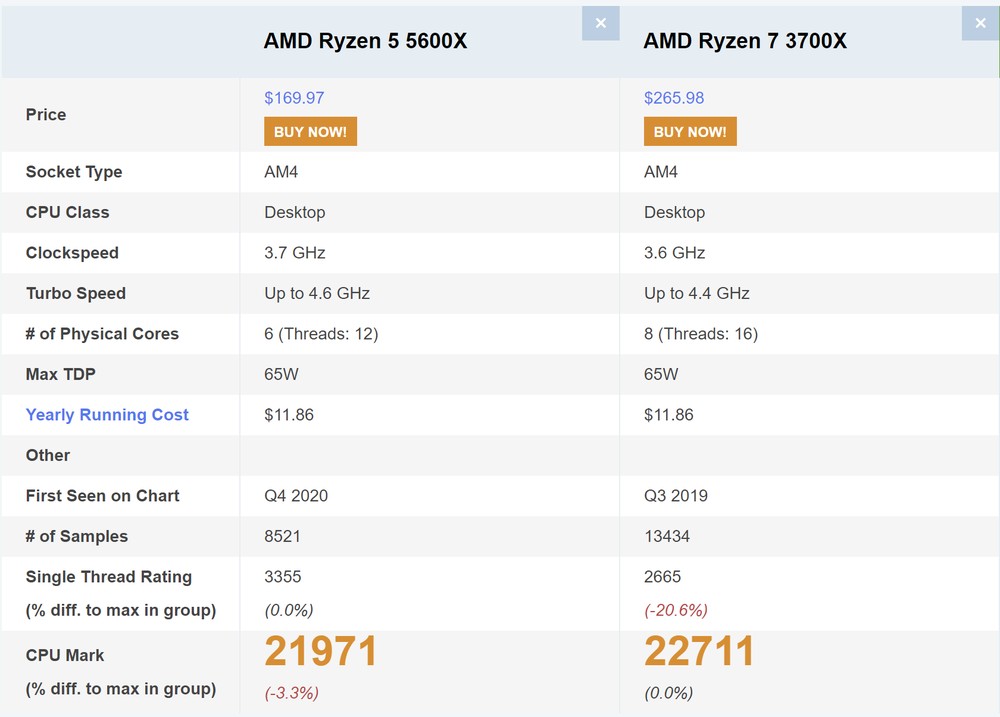Click the CPU Mark score 21971
1000x717 pixels.
[321, 651]
